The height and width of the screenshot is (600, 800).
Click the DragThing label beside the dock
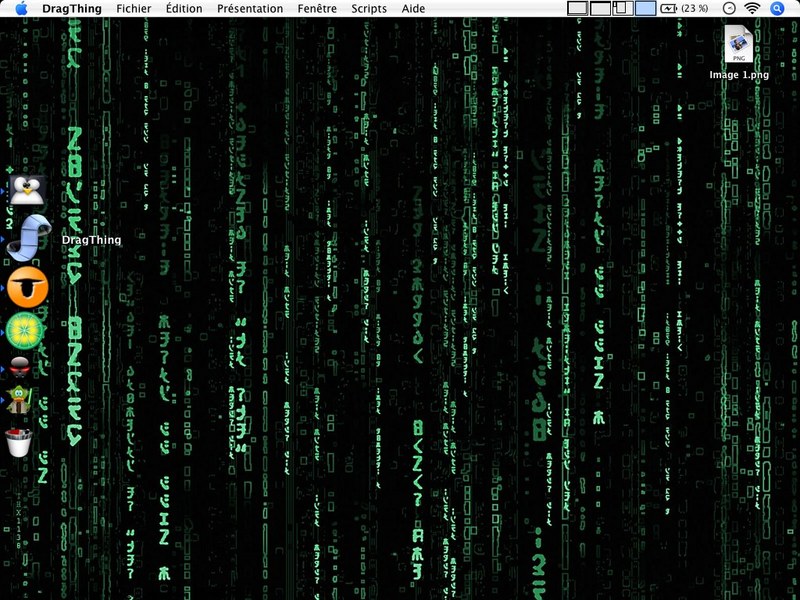pos(91,240)
